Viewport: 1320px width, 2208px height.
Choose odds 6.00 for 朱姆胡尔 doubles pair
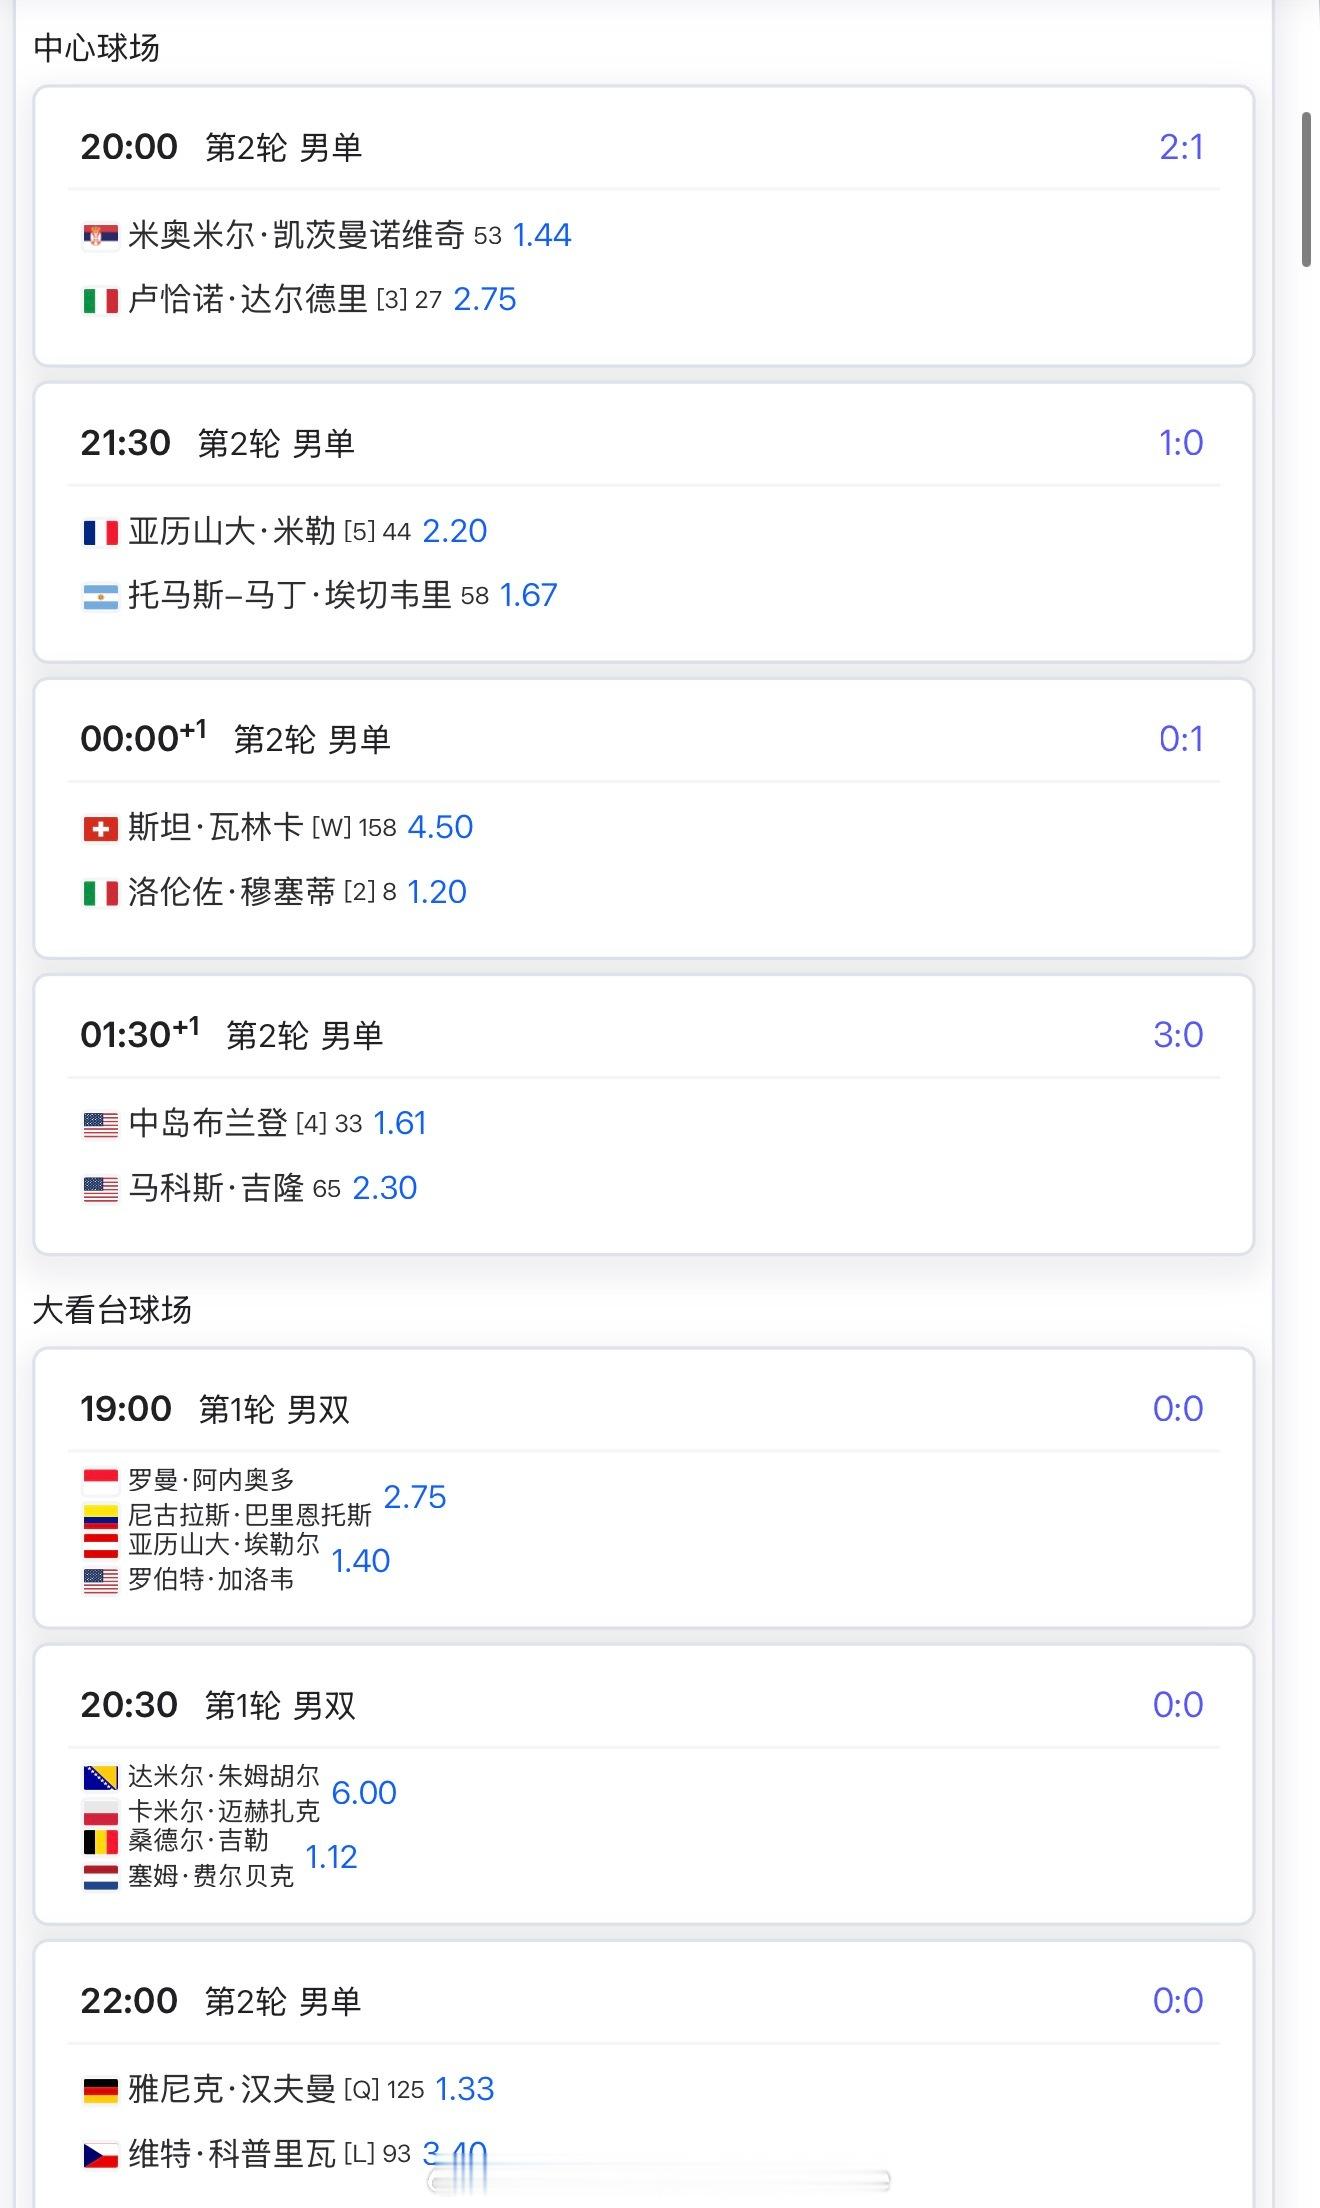pyautogui.click(x=364, y=1793)
